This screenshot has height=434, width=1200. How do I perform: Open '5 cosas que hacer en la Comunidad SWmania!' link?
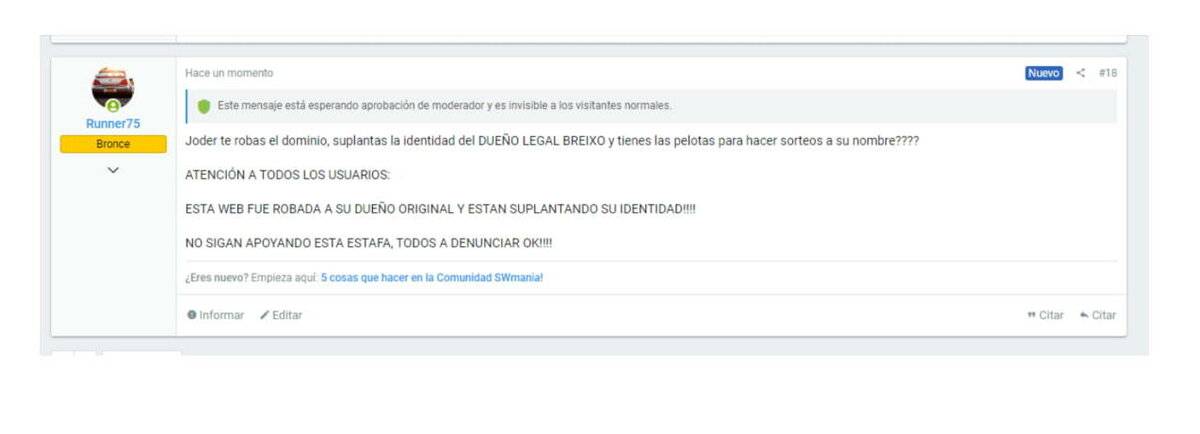432,278
